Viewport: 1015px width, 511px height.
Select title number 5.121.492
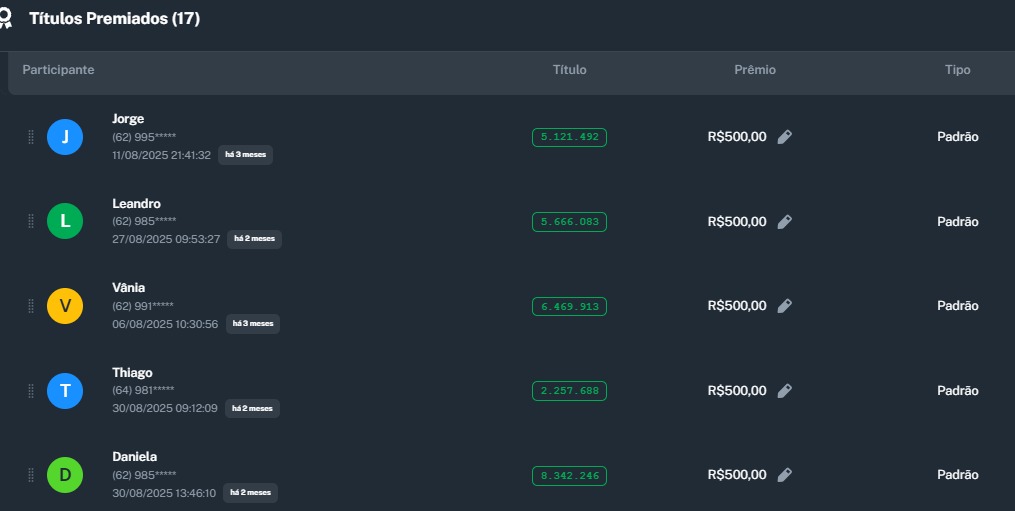click(x=569, y=137)
